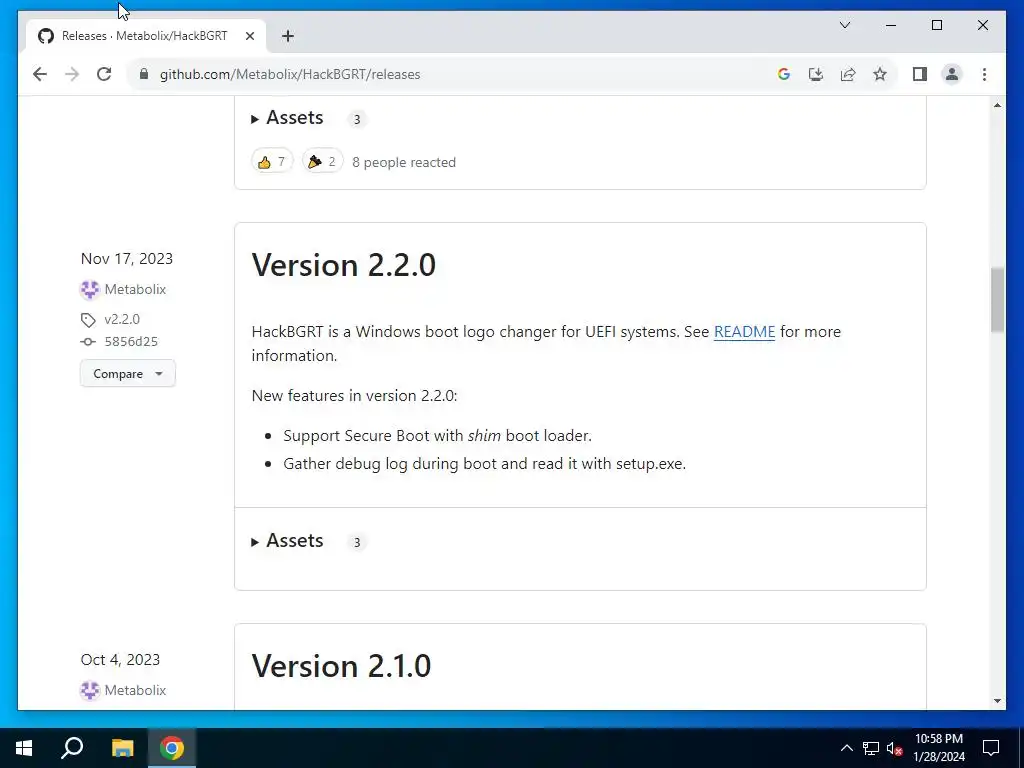1024x768 pixels.
Task: Click the commit icon beside 5856d25
Action: (x=88, y=342)
